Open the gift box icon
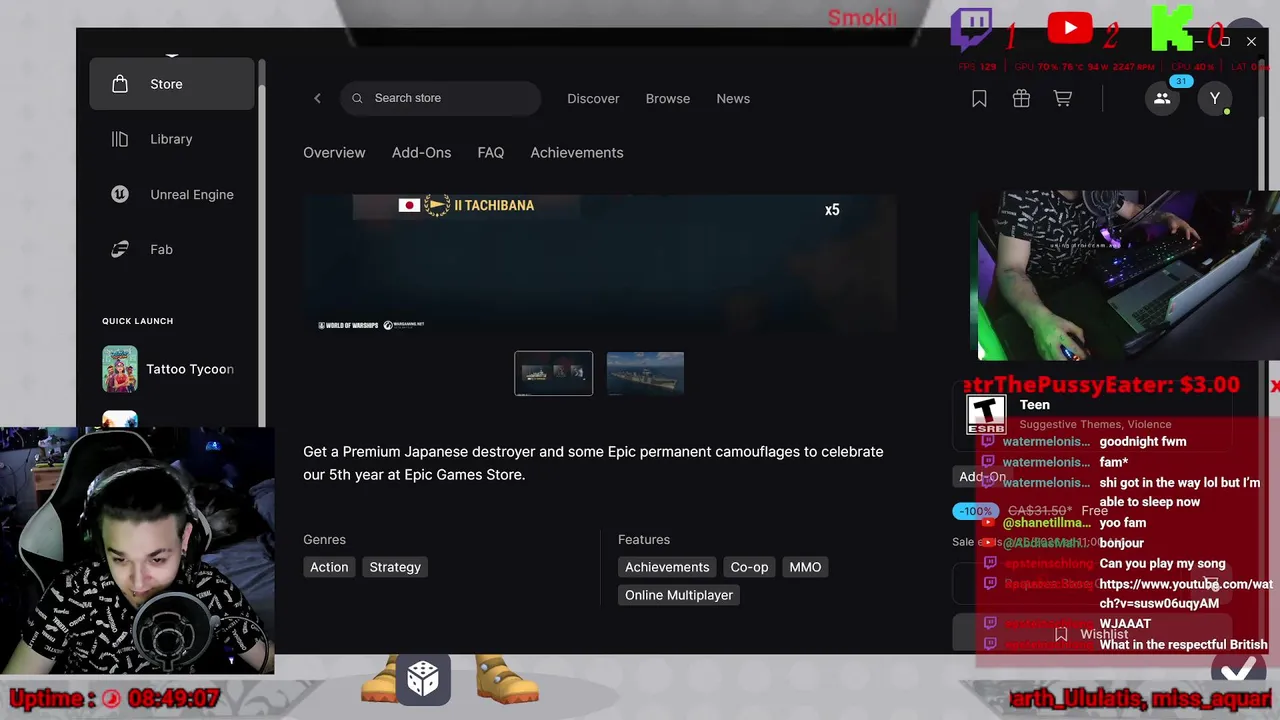The image size is (1280, 720). point(1021,98)
